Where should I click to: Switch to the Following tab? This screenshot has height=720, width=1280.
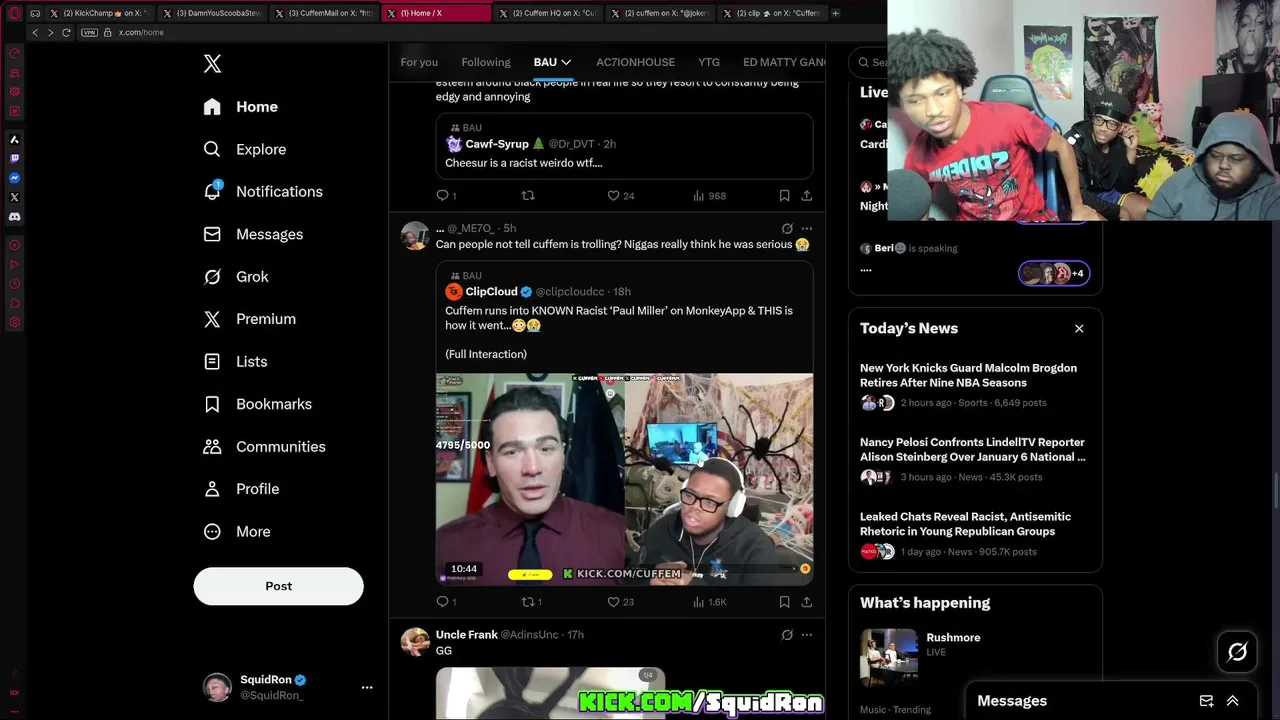tap(486, 62)
